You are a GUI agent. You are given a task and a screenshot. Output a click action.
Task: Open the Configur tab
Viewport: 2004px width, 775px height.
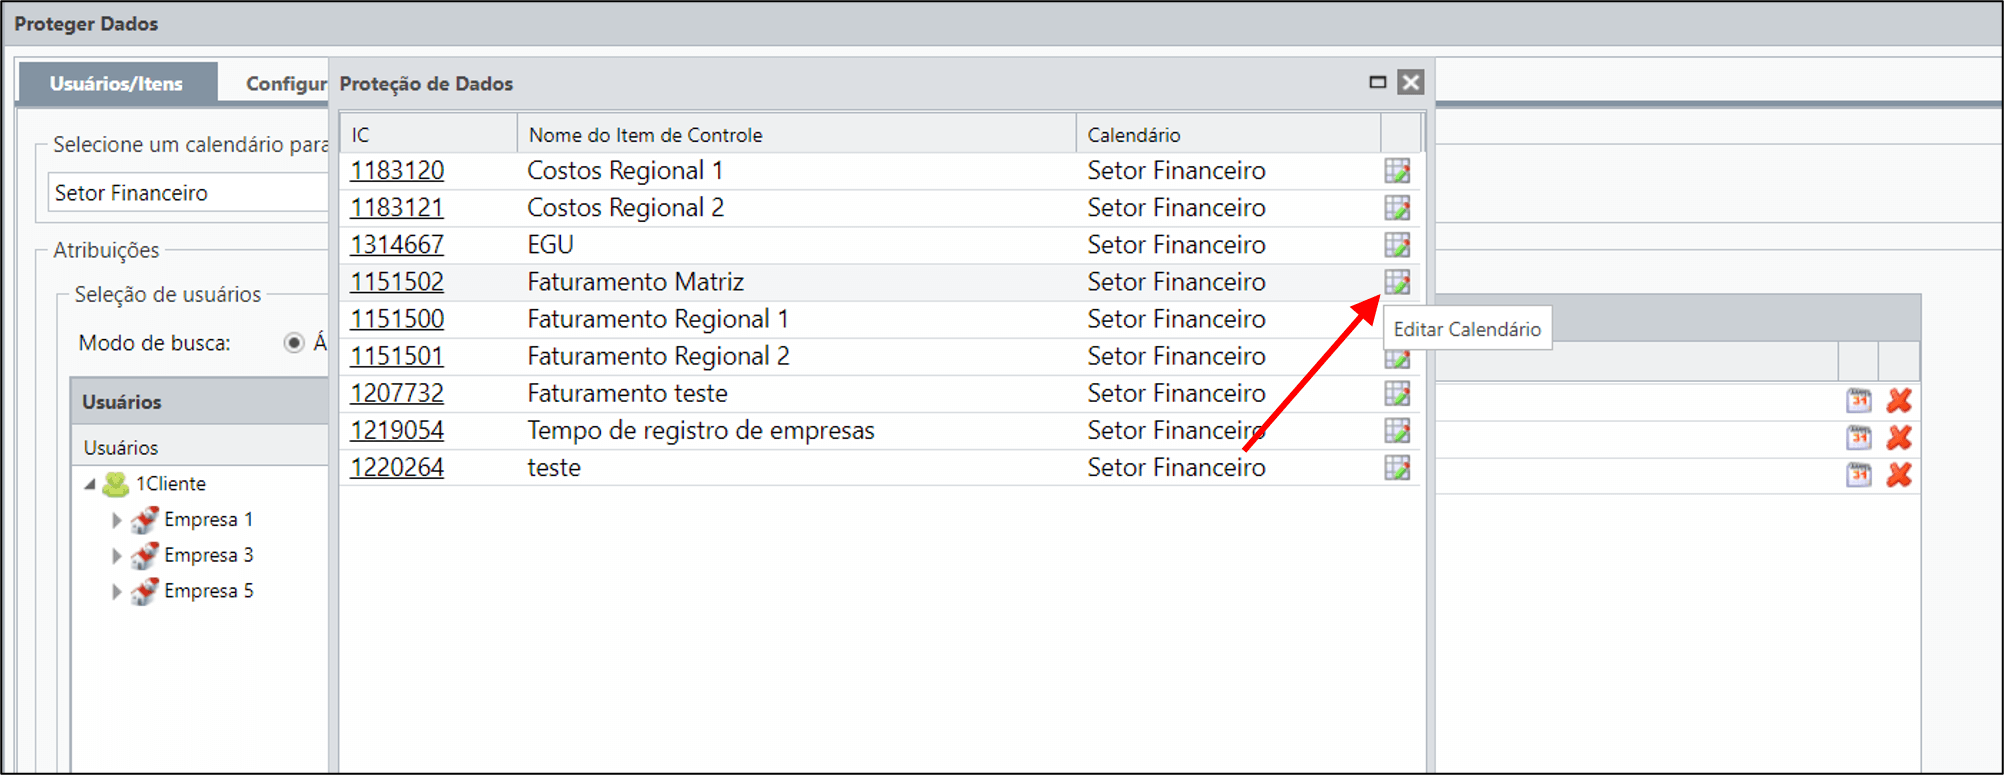(x=286, y=84)
